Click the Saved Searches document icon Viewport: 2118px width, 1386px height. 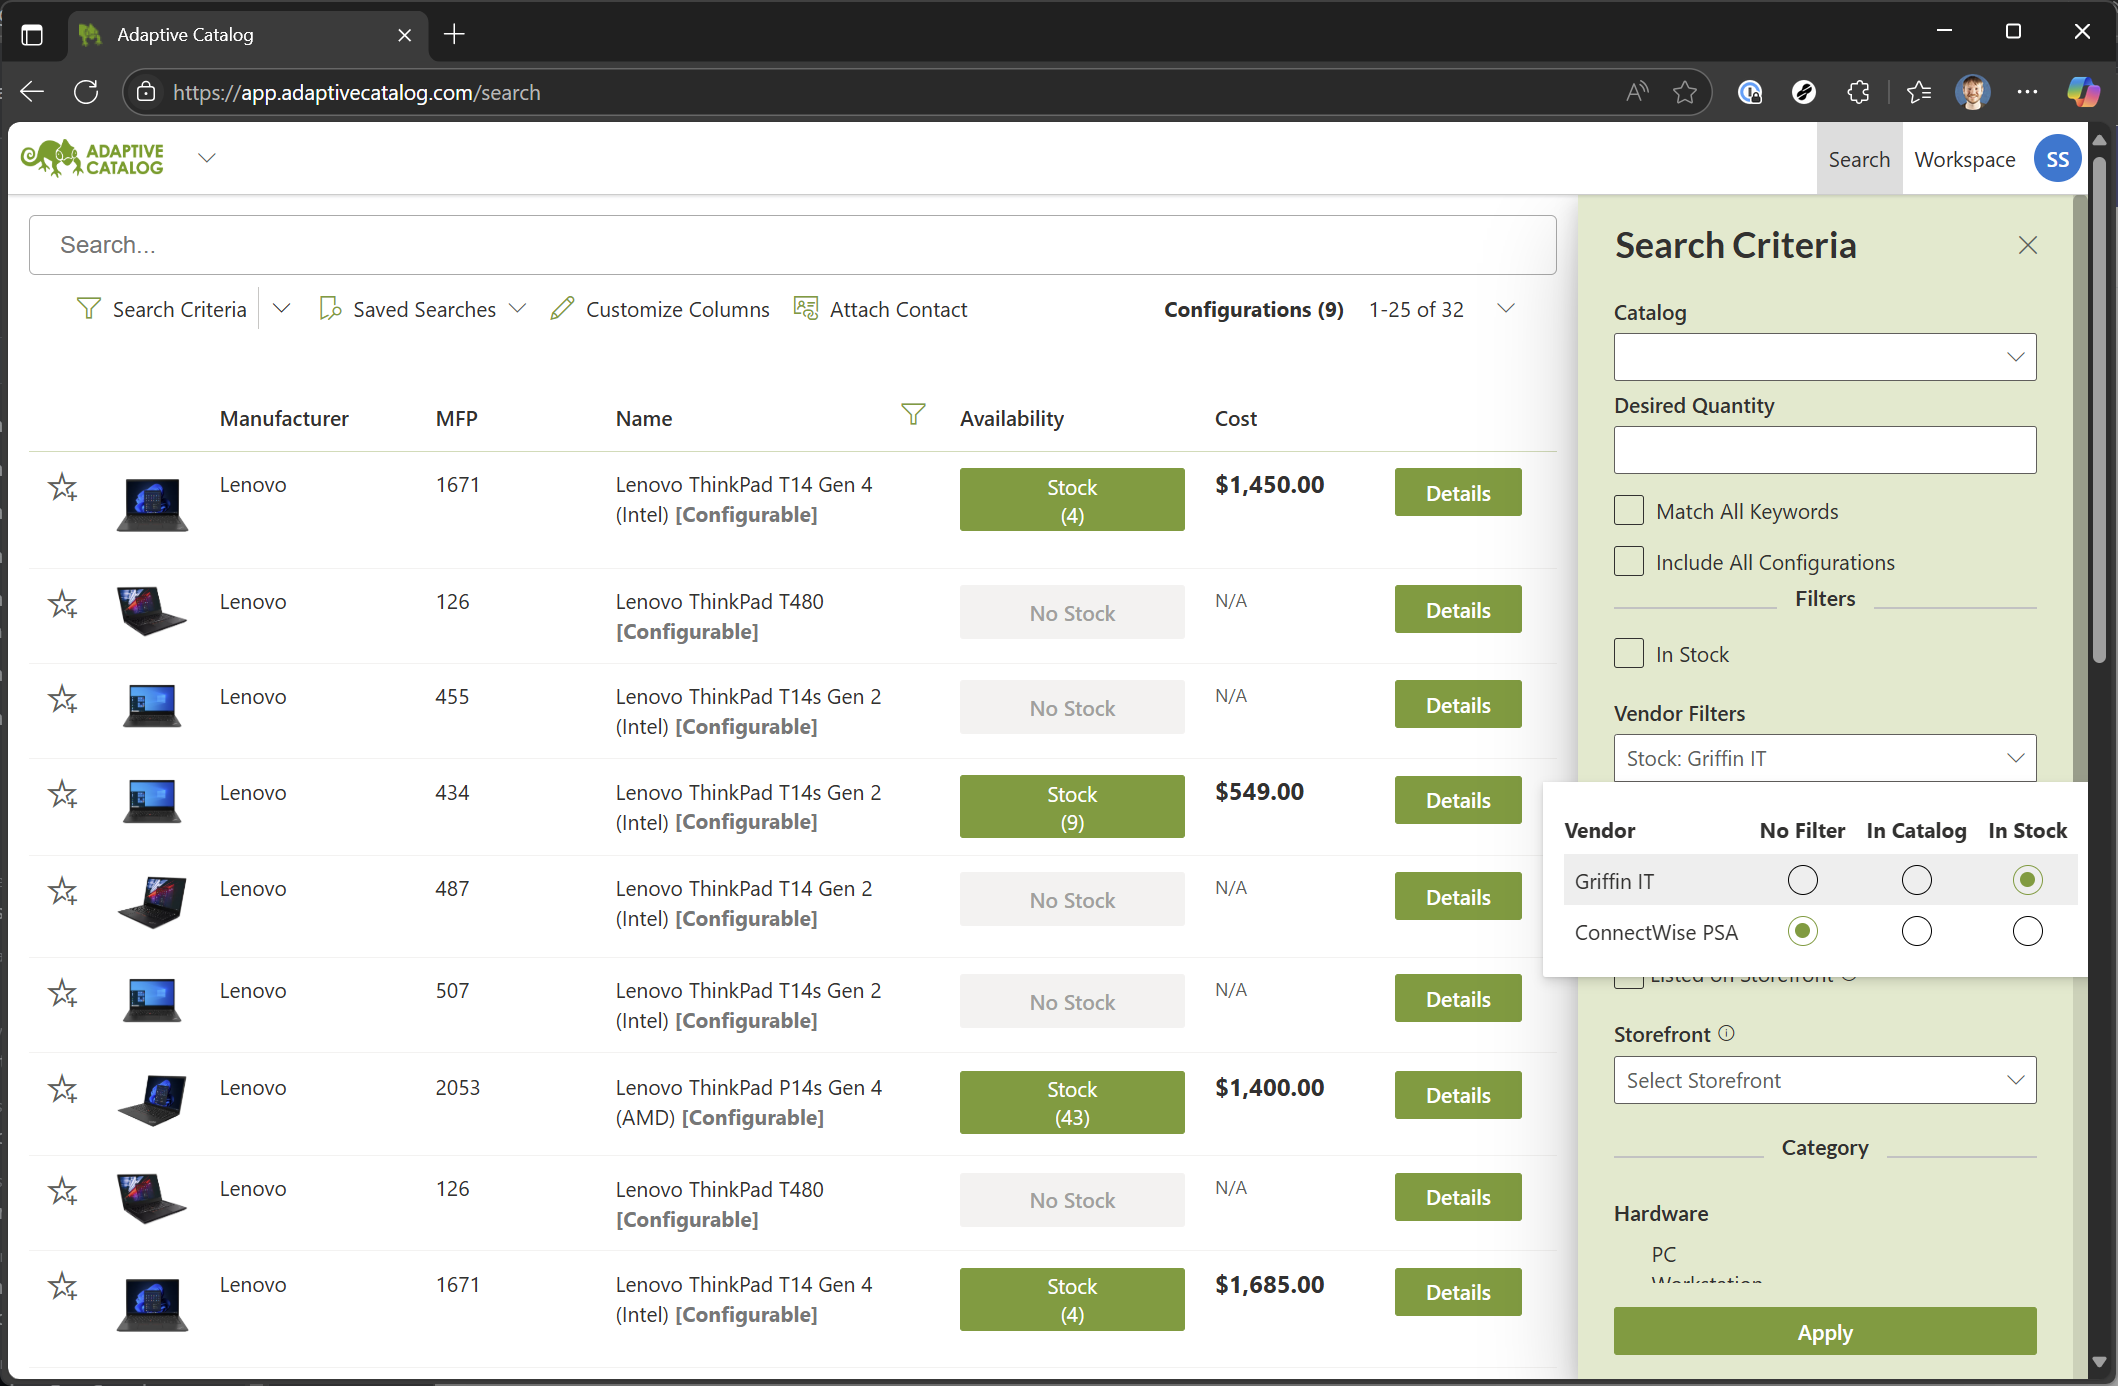pyautogui.click(x=329, y=309)
